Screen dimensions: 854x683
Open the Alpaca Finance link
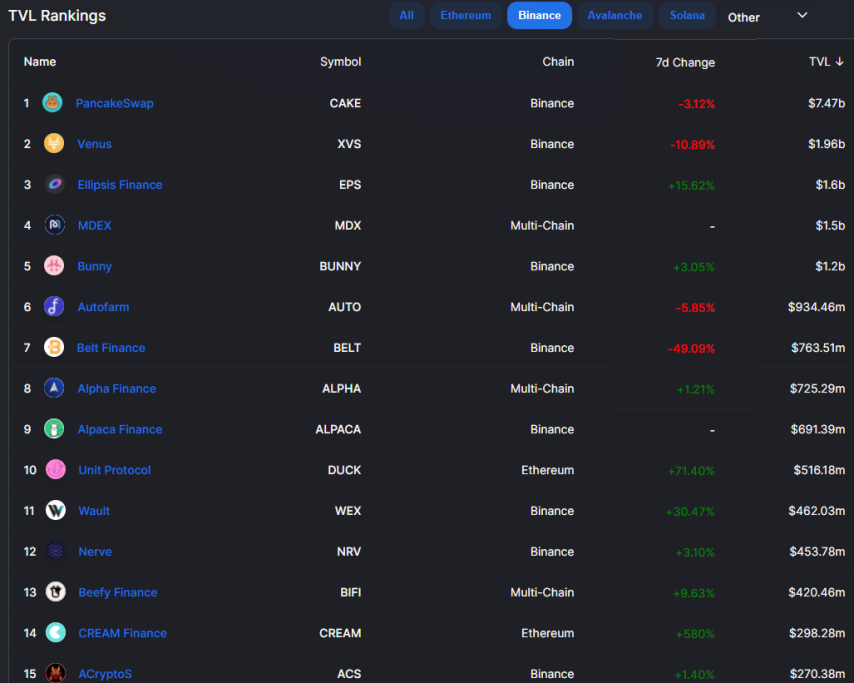coord(120,429)
